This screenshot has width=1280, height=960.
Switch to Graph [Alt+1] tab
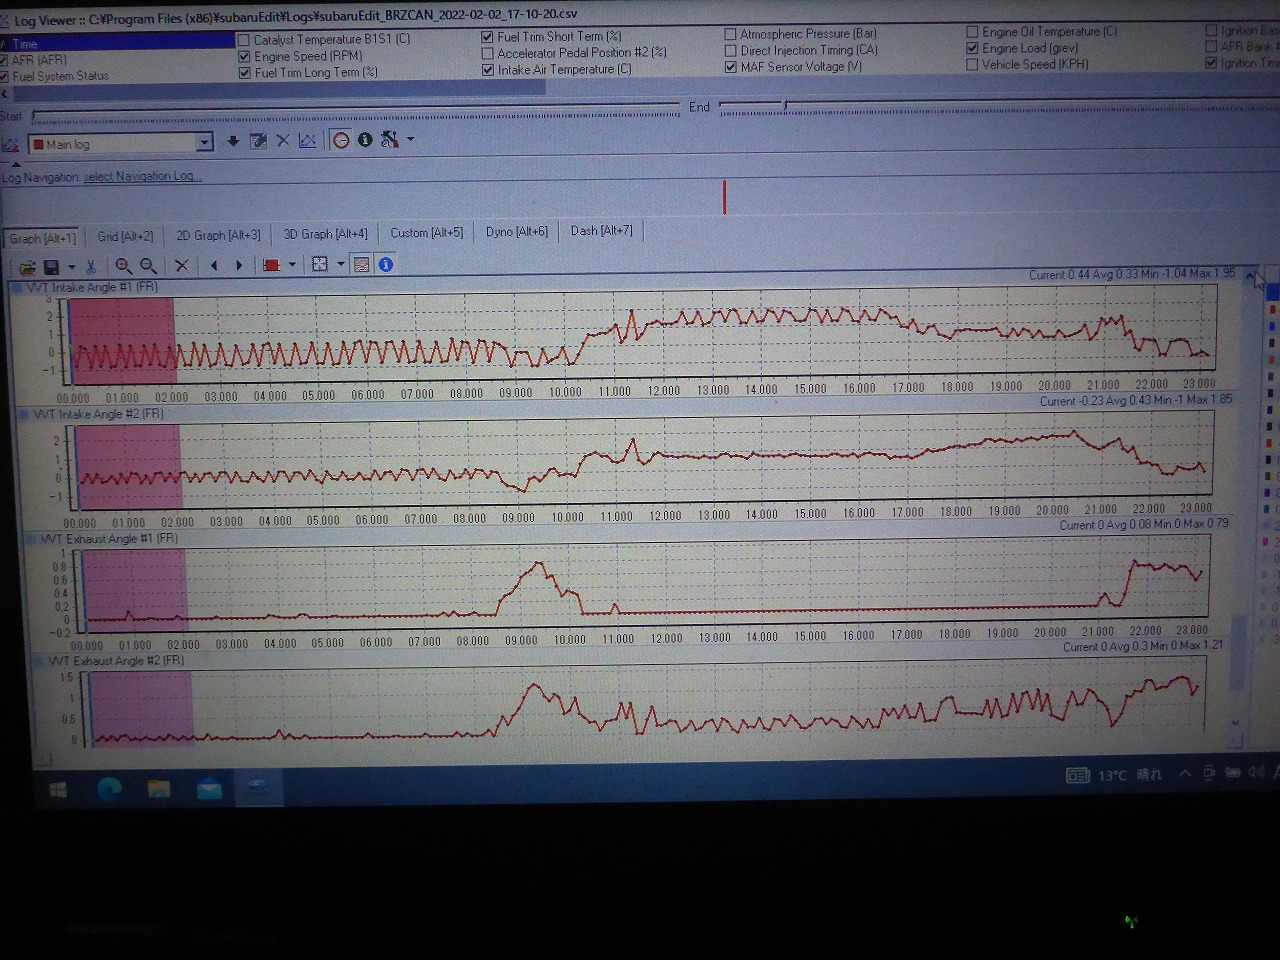[42, 239]
